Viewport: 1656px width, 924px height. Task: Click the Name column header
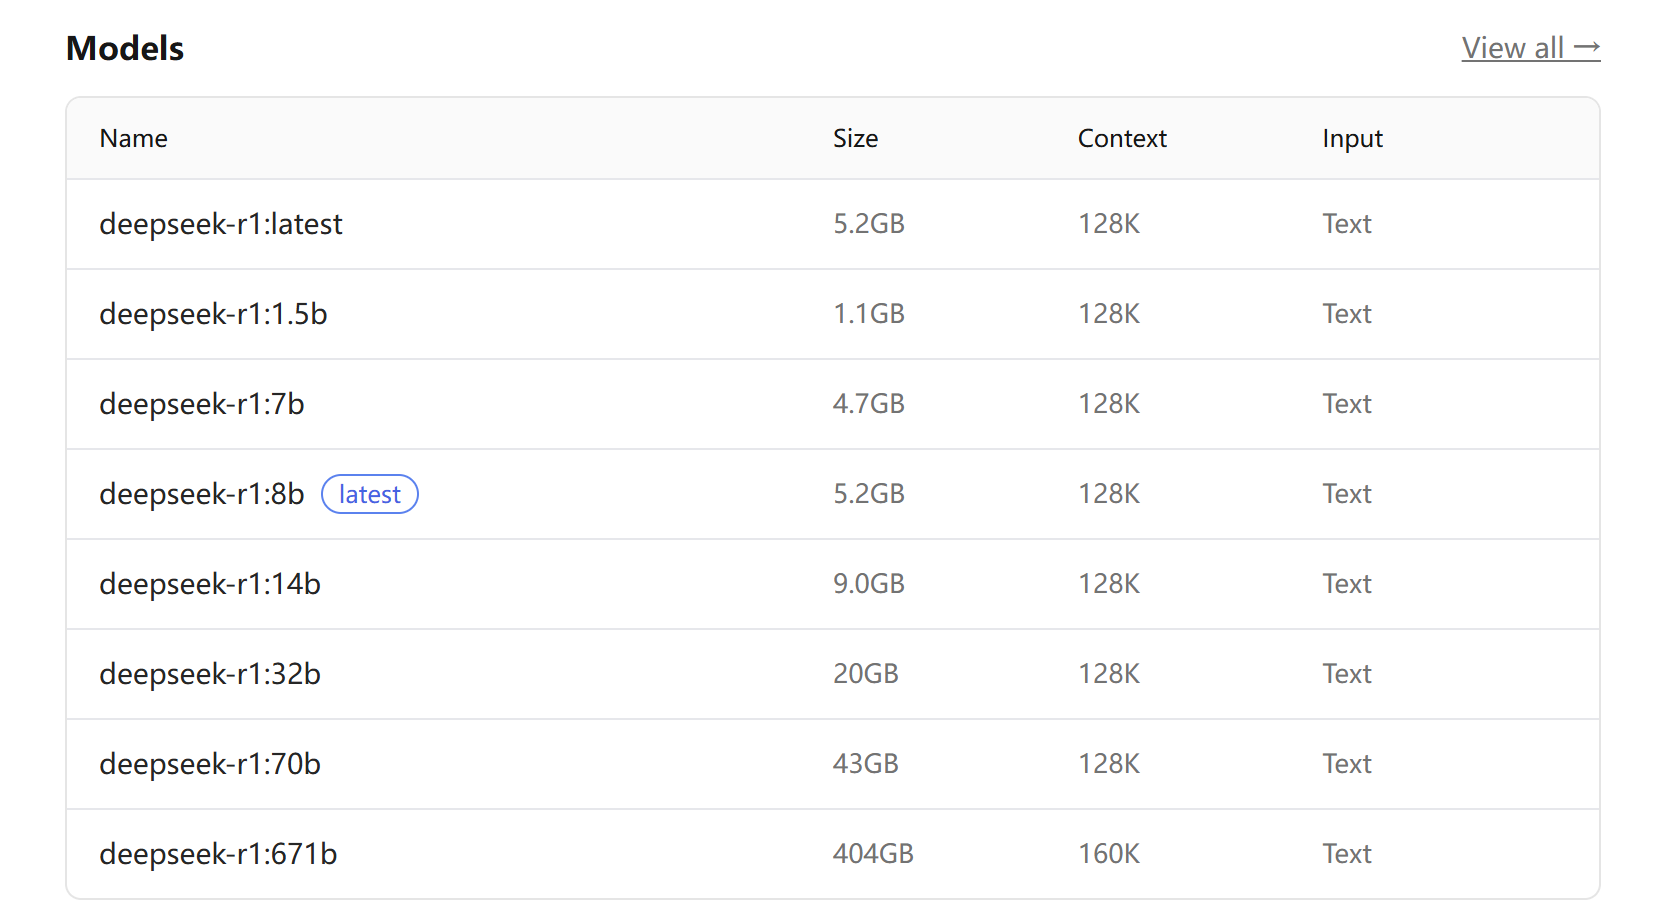[133, 138]
